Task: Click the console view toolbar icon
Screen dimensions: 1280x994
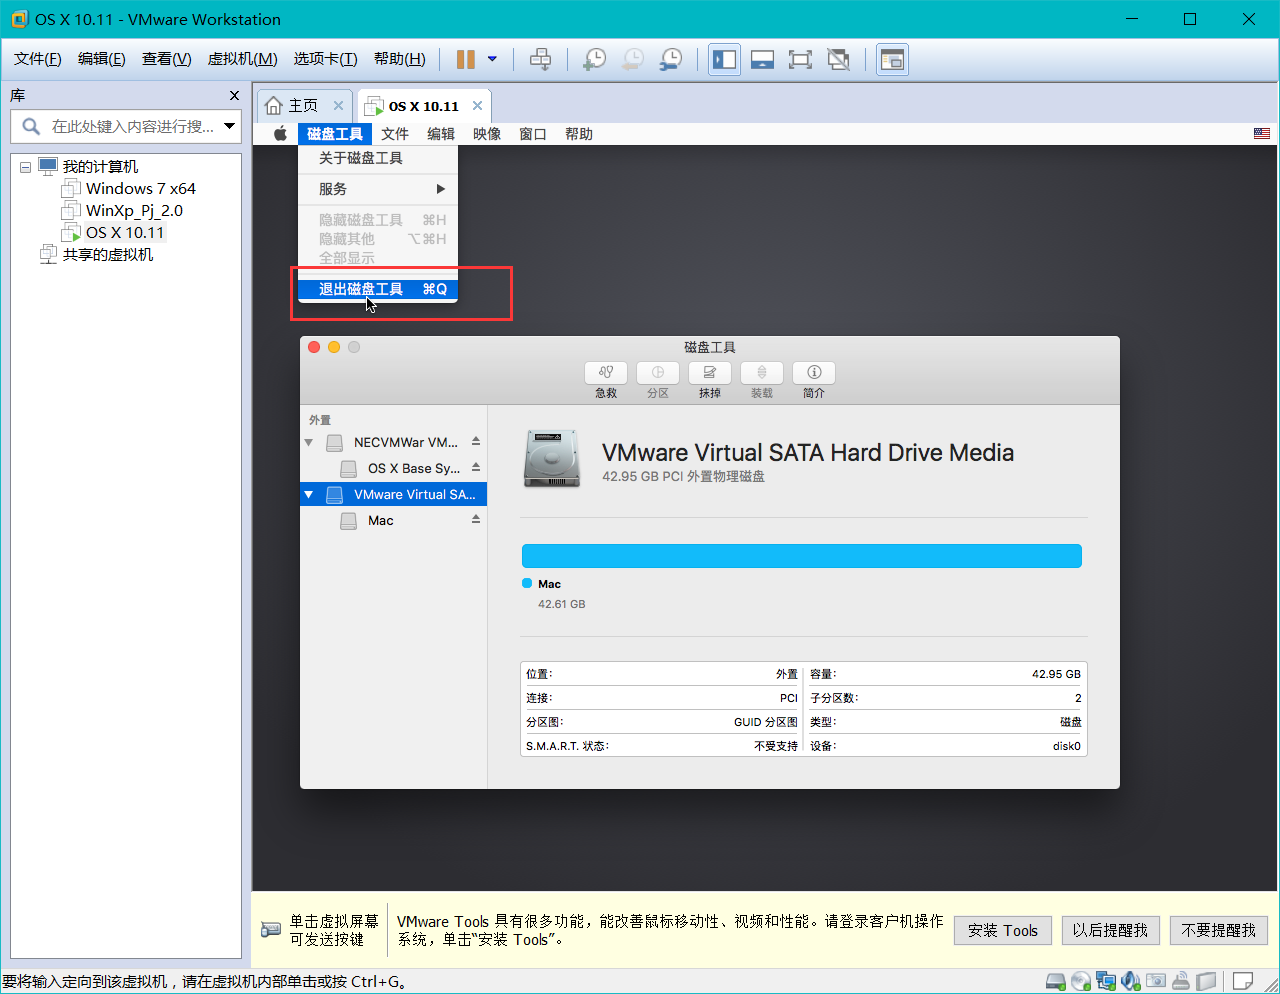Action: [x=892, y=59]
